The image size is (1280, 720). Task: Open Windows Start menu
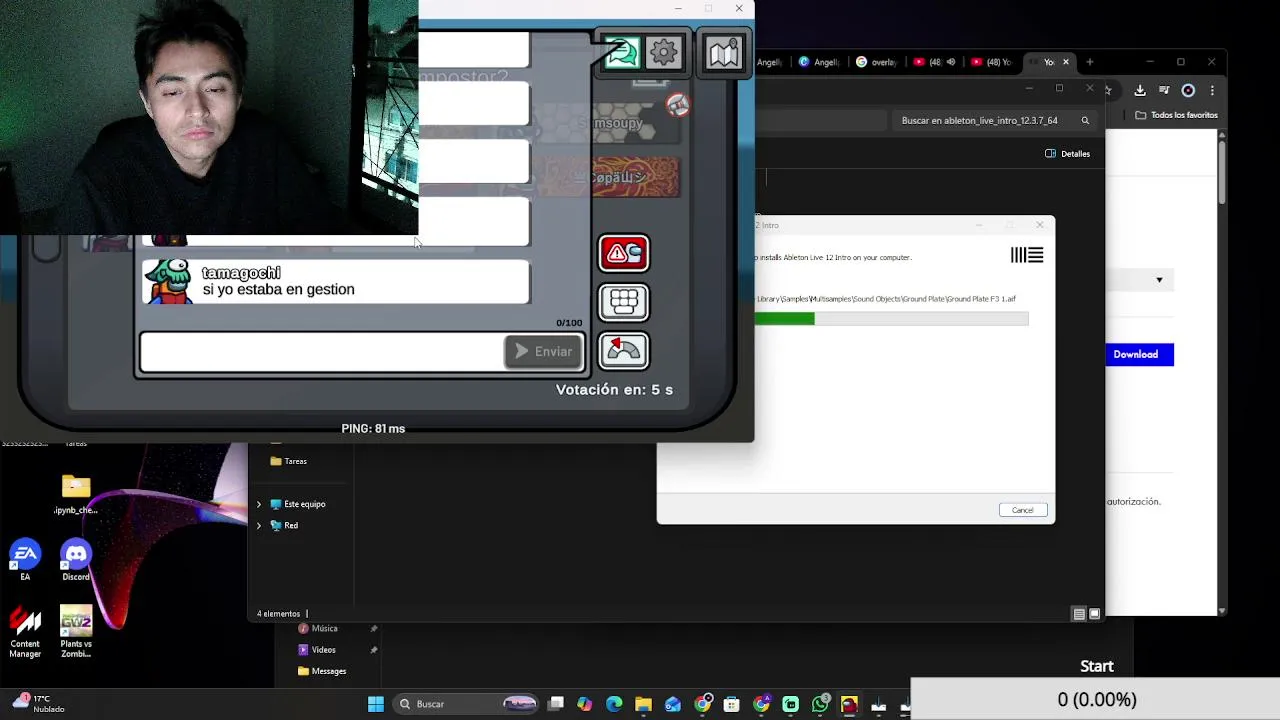coord(376,704)
